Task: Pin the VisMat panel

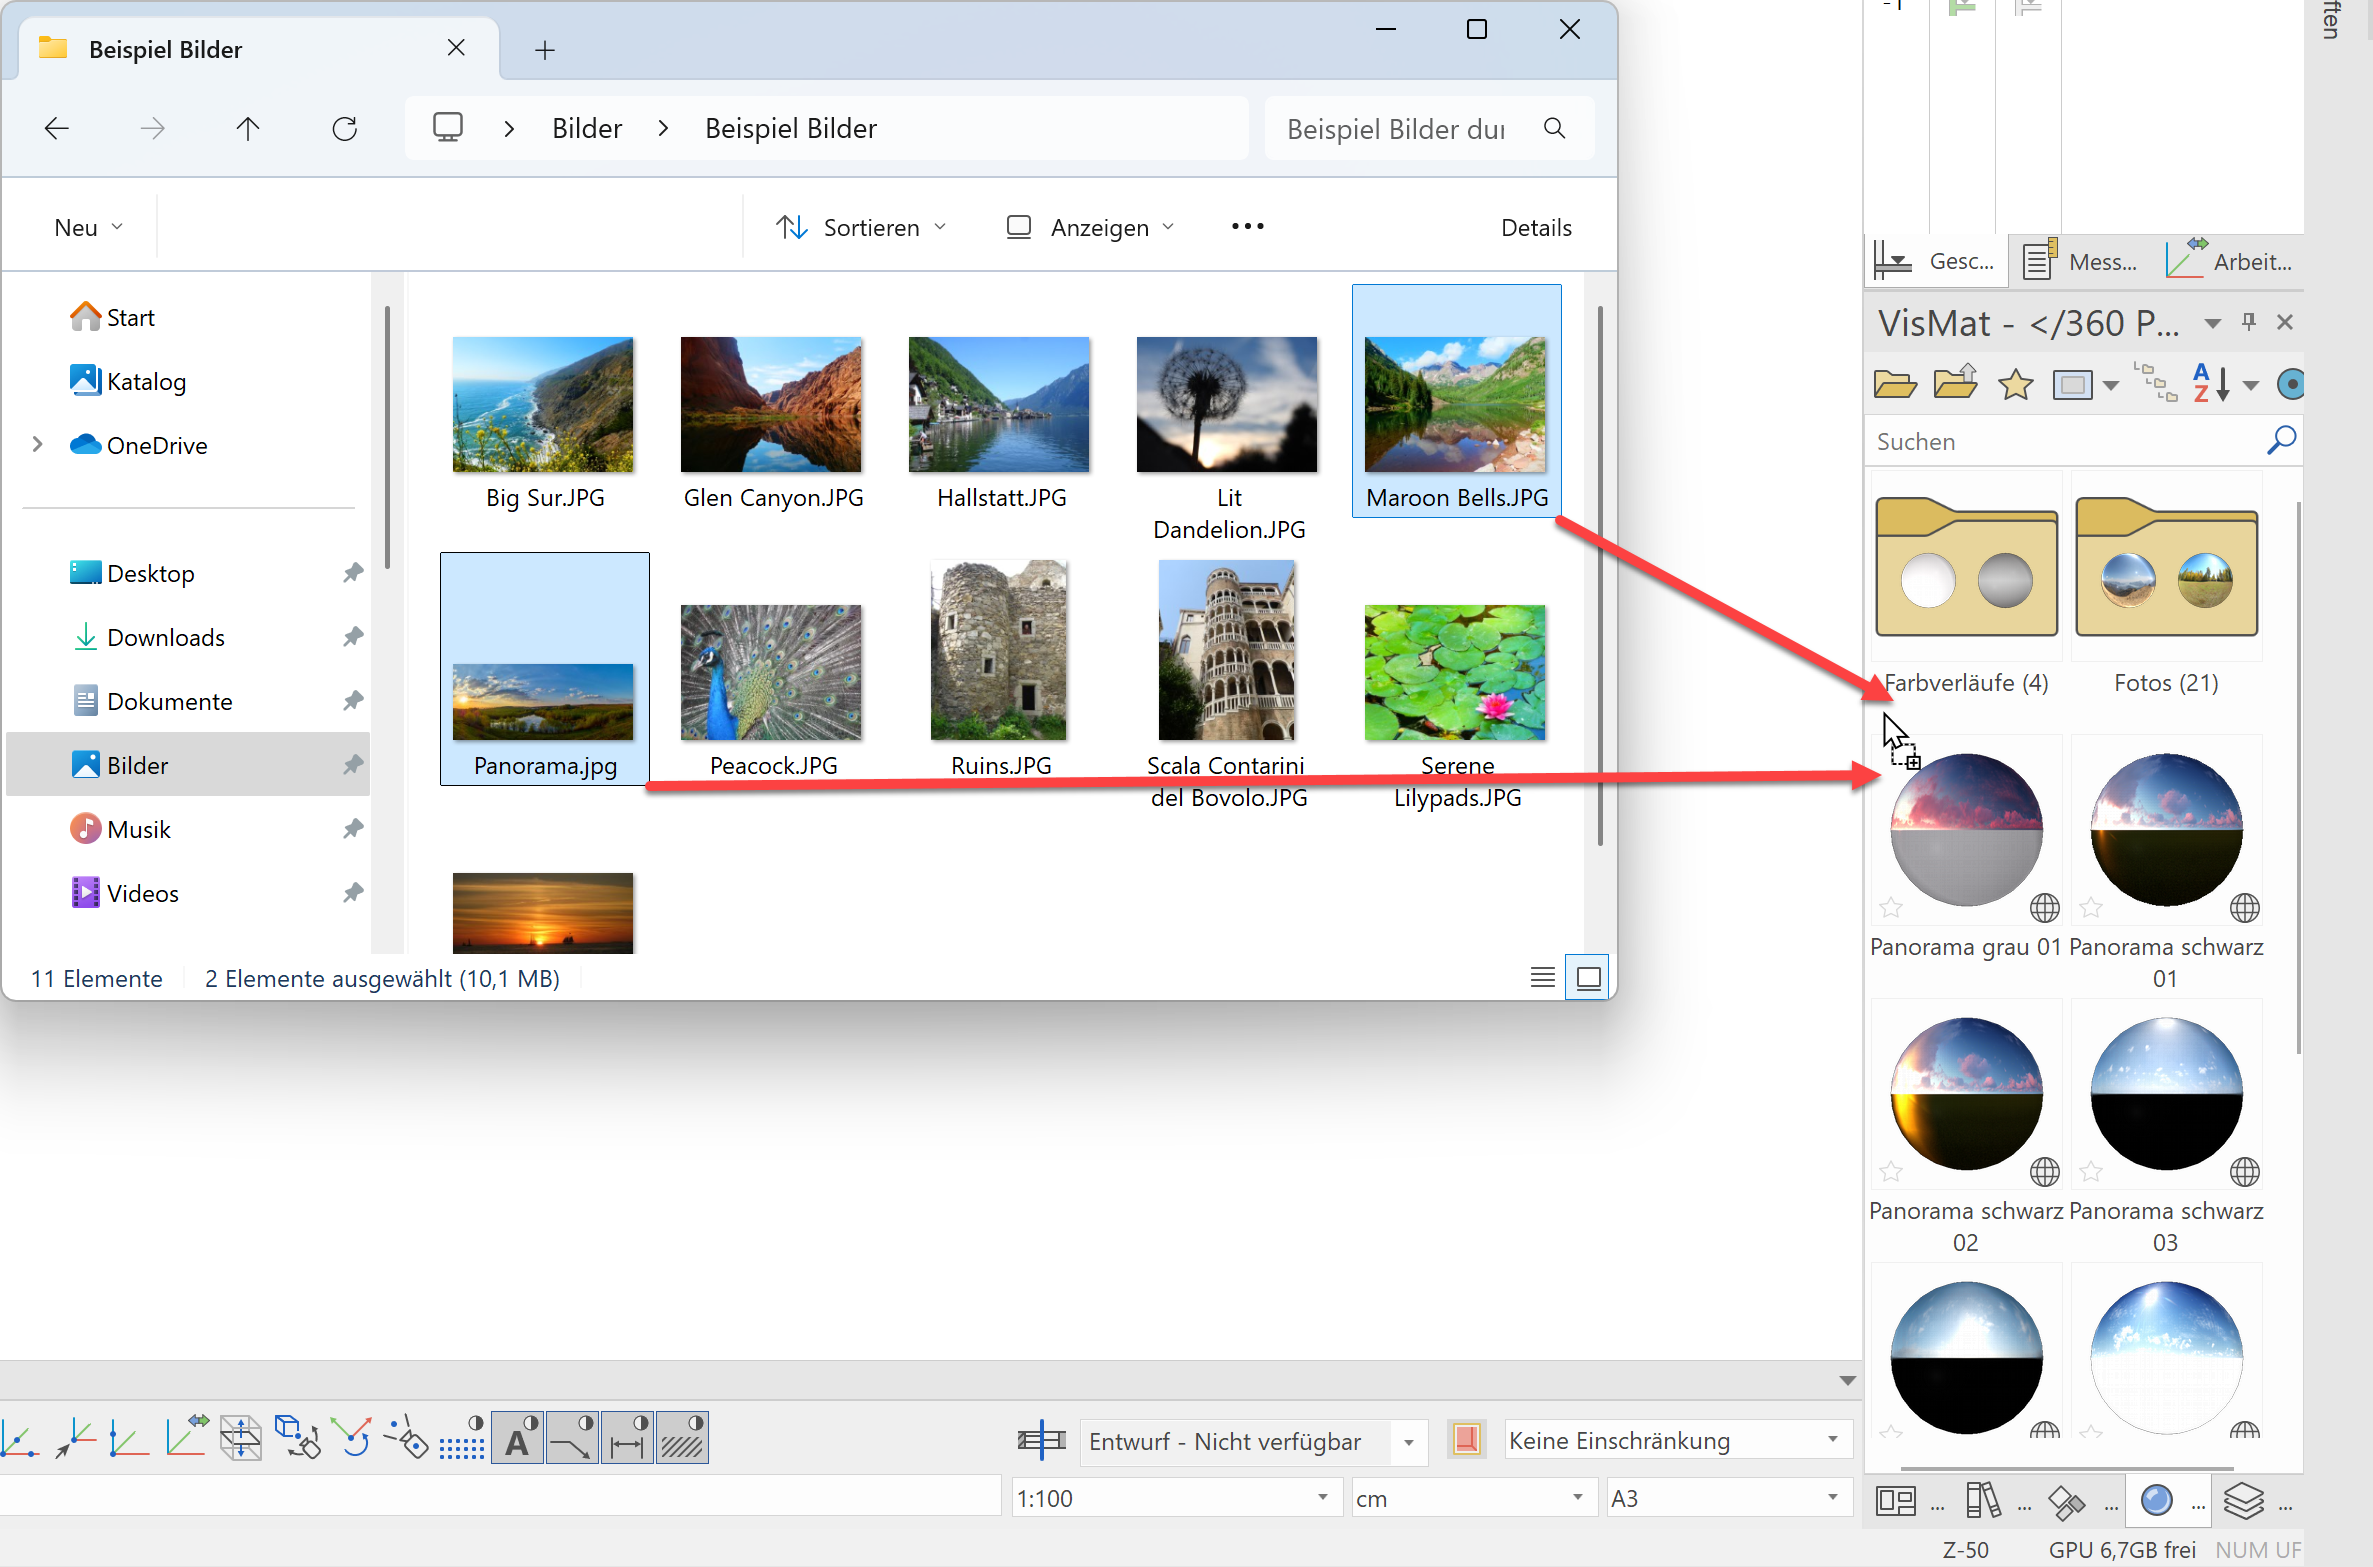Action: [2249, 322]
